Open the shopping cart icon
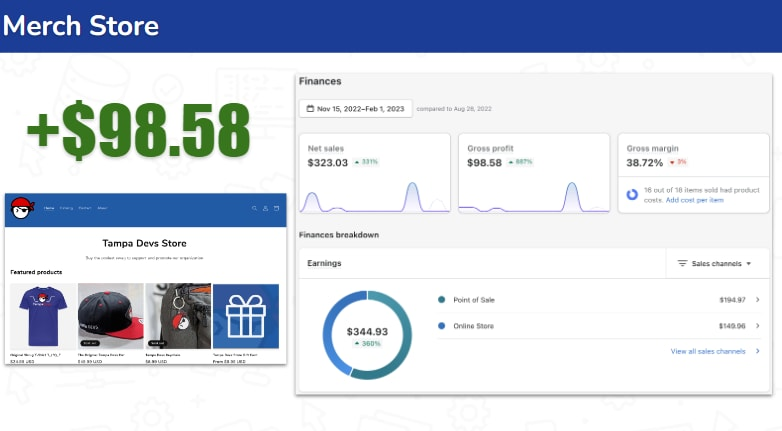The image size is (782, 431). [x=276, y=208]
